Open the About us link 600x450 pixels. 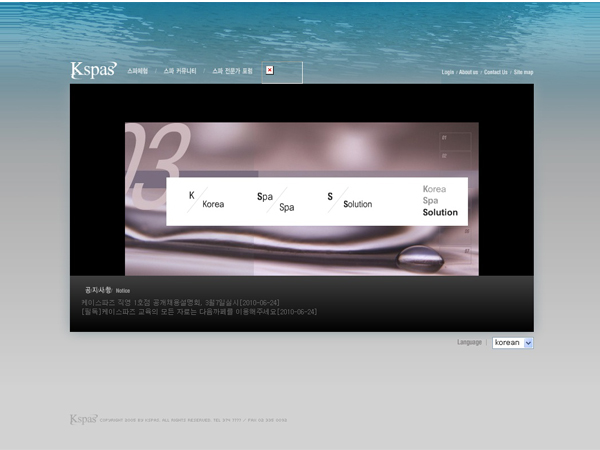[x=468, y=73]
